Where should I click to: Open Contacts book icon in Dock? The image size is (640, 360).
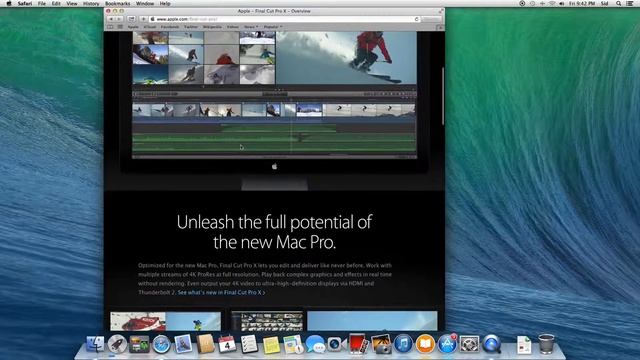(x=205, y=344)
